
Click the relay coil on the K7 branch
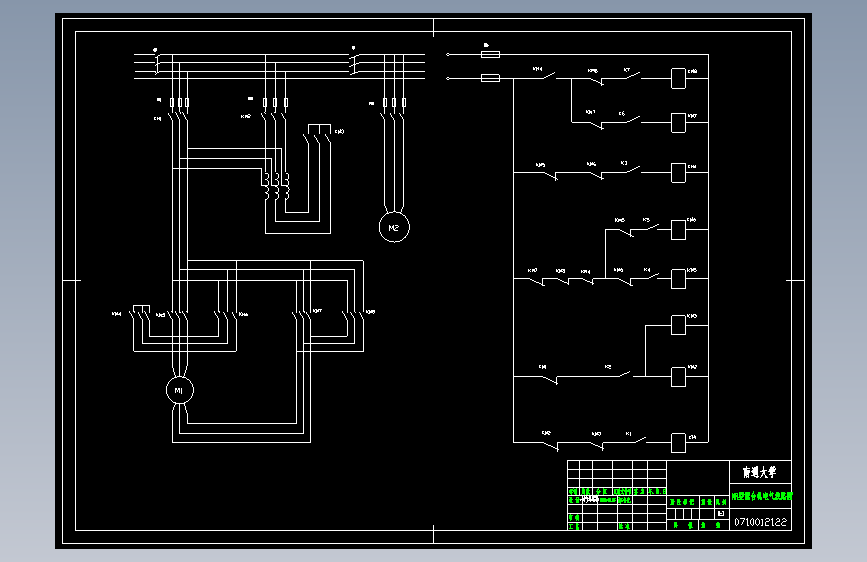coord(678,79)
